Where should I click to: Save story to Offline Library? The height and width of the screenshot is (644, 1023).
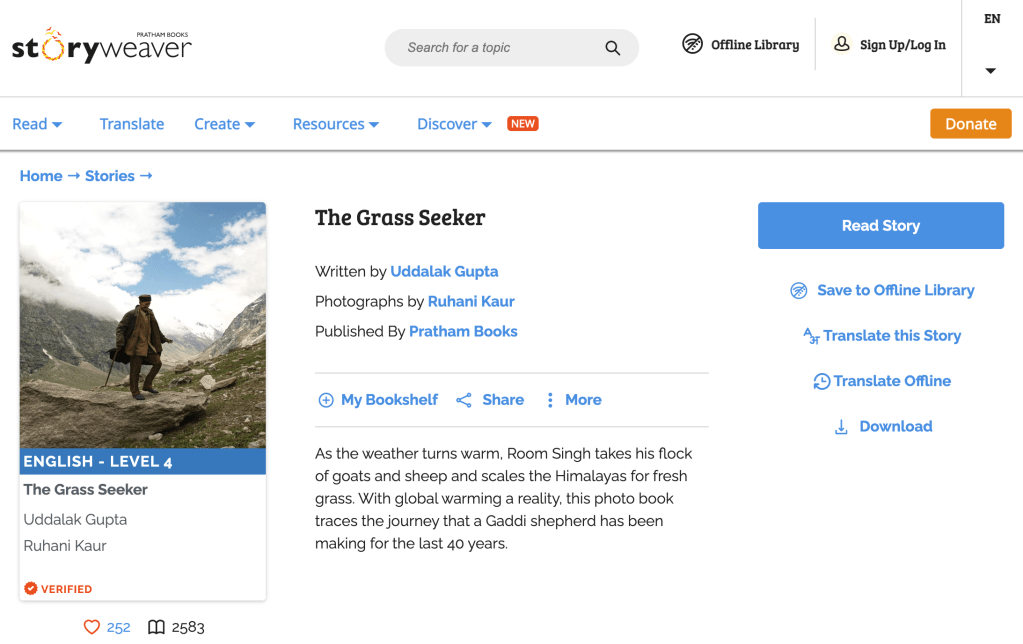click(882, 291)
